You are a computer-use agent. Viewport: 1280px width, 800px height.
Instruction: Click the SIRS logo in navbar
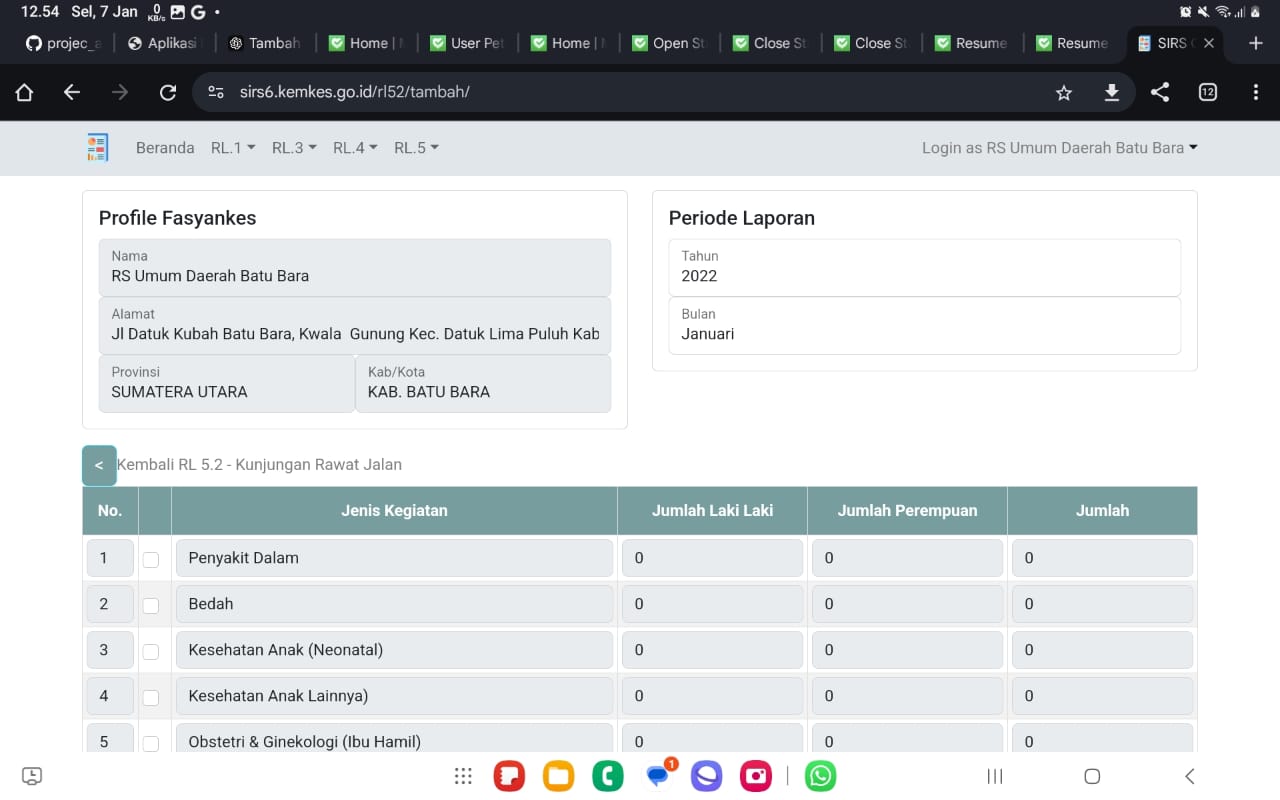point(97,147)
